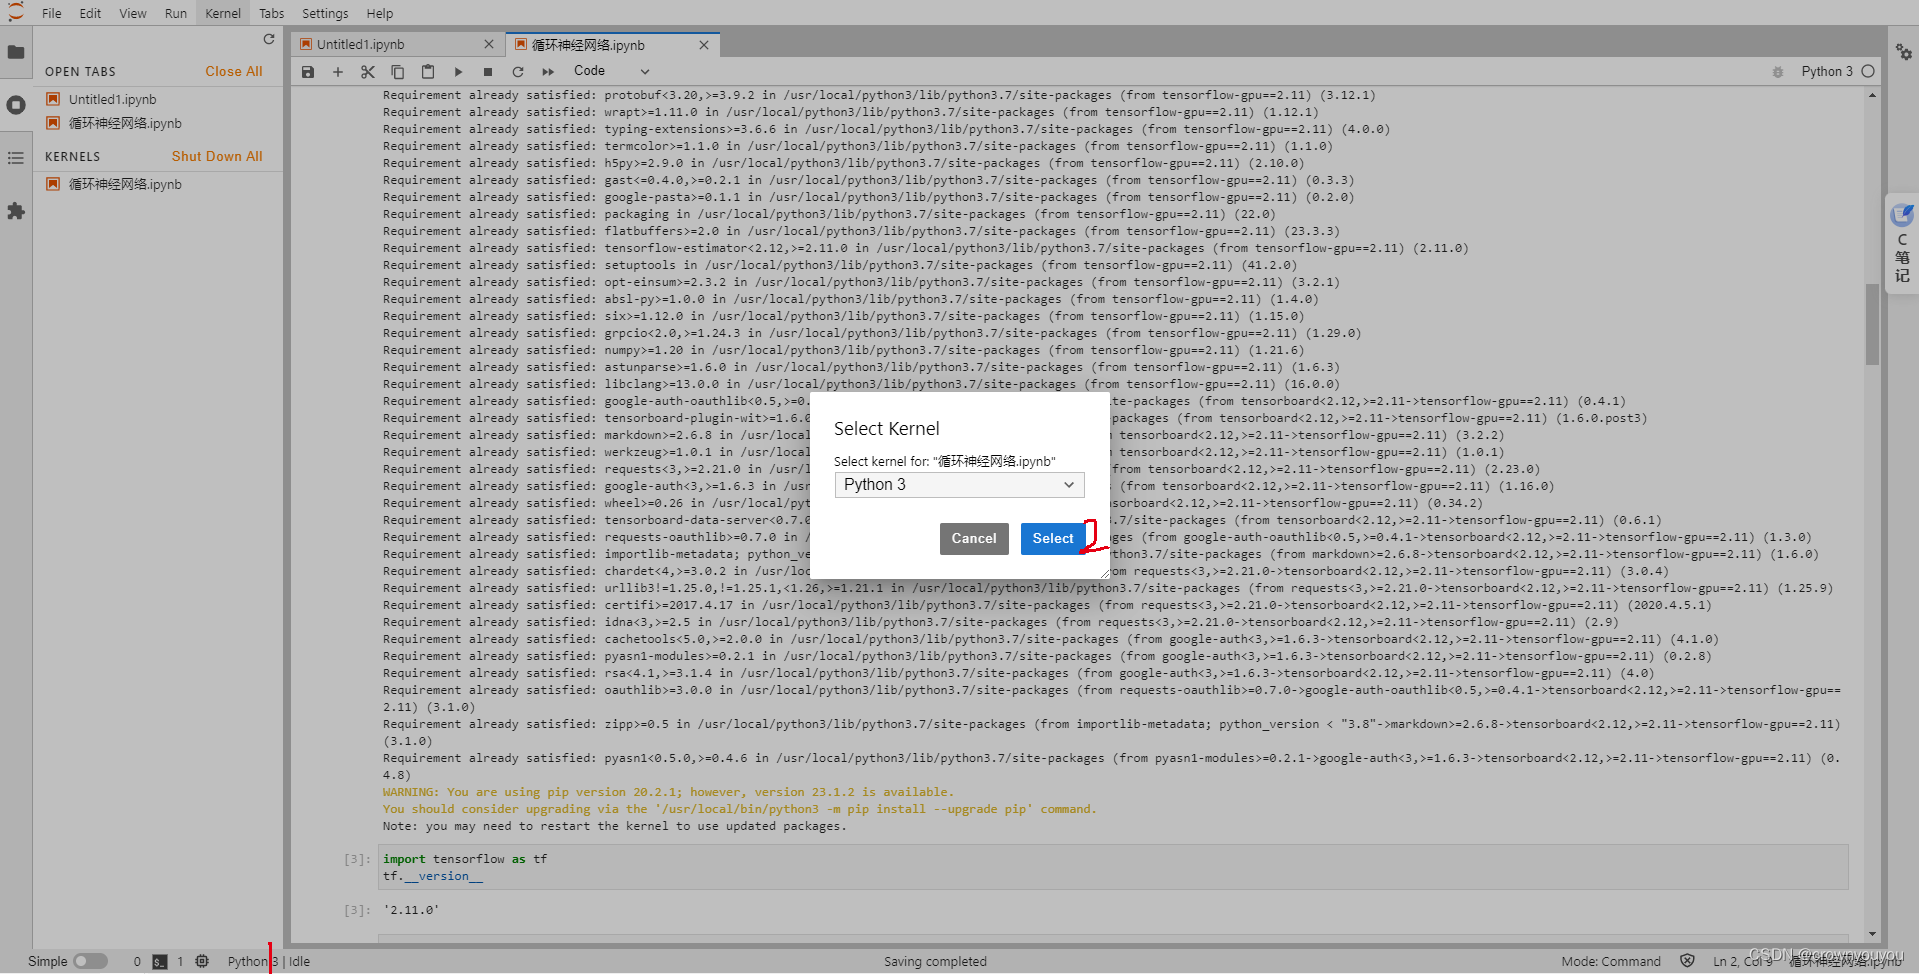This screenshot has width=1919, height=974.
Task: Click the refresh icon in the sidebar
Action: tap(269, 39)
